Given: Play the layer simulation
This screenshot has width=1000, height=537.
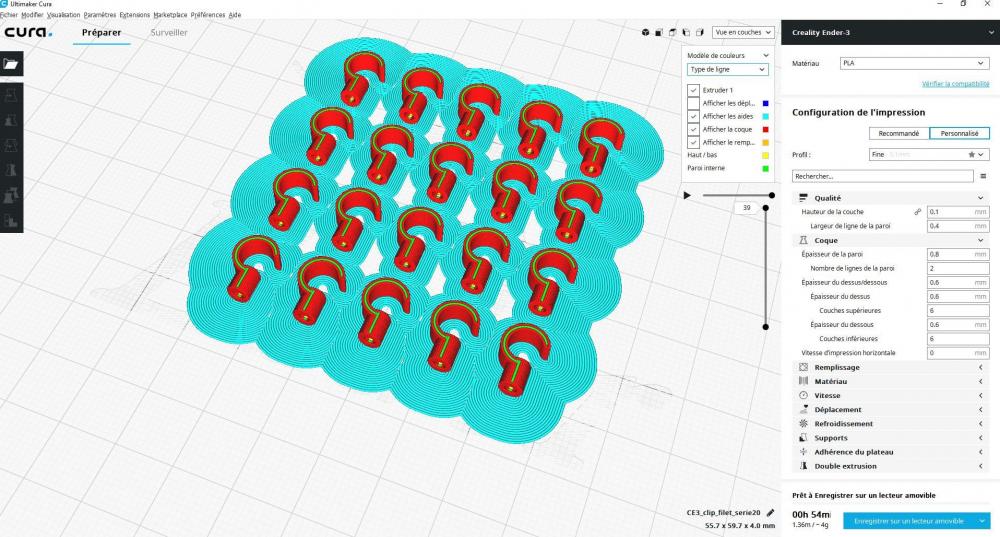Looking at the screenshot, I should [x=687, y=195].
